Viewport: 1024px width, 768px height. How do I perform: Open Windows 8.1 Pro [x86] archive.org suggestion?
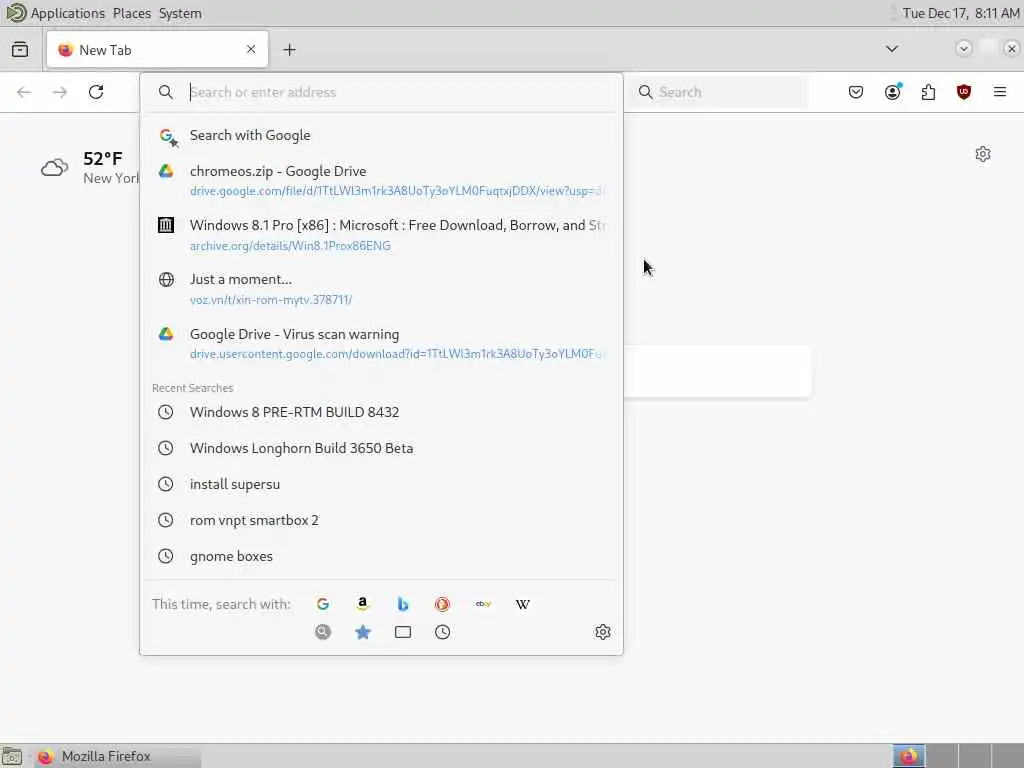[381, 234]
